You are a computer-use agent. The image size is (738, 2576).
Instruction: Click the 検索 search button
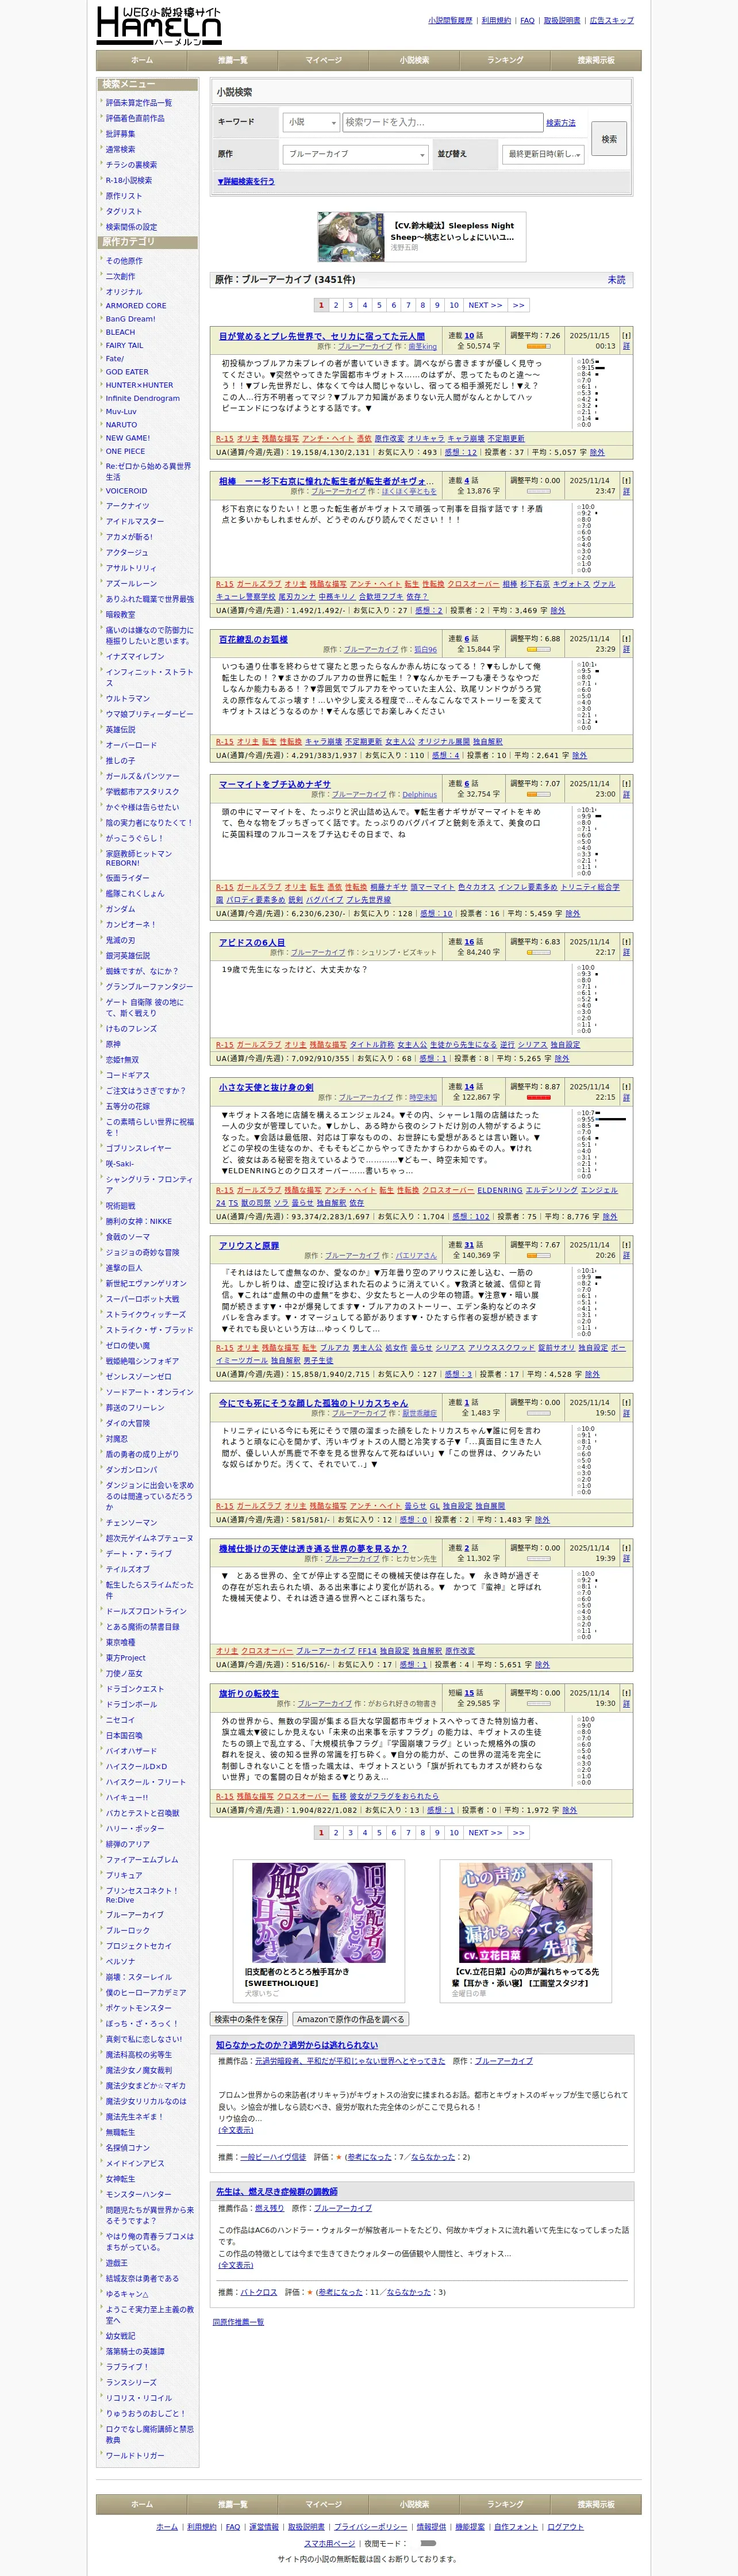click(x=609, y=139)
